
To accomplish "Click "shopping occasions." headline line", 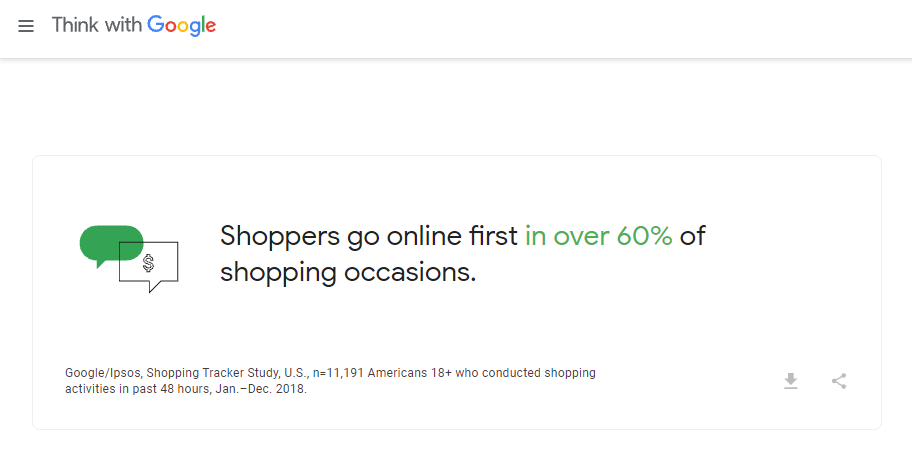I will pos(348,273).
